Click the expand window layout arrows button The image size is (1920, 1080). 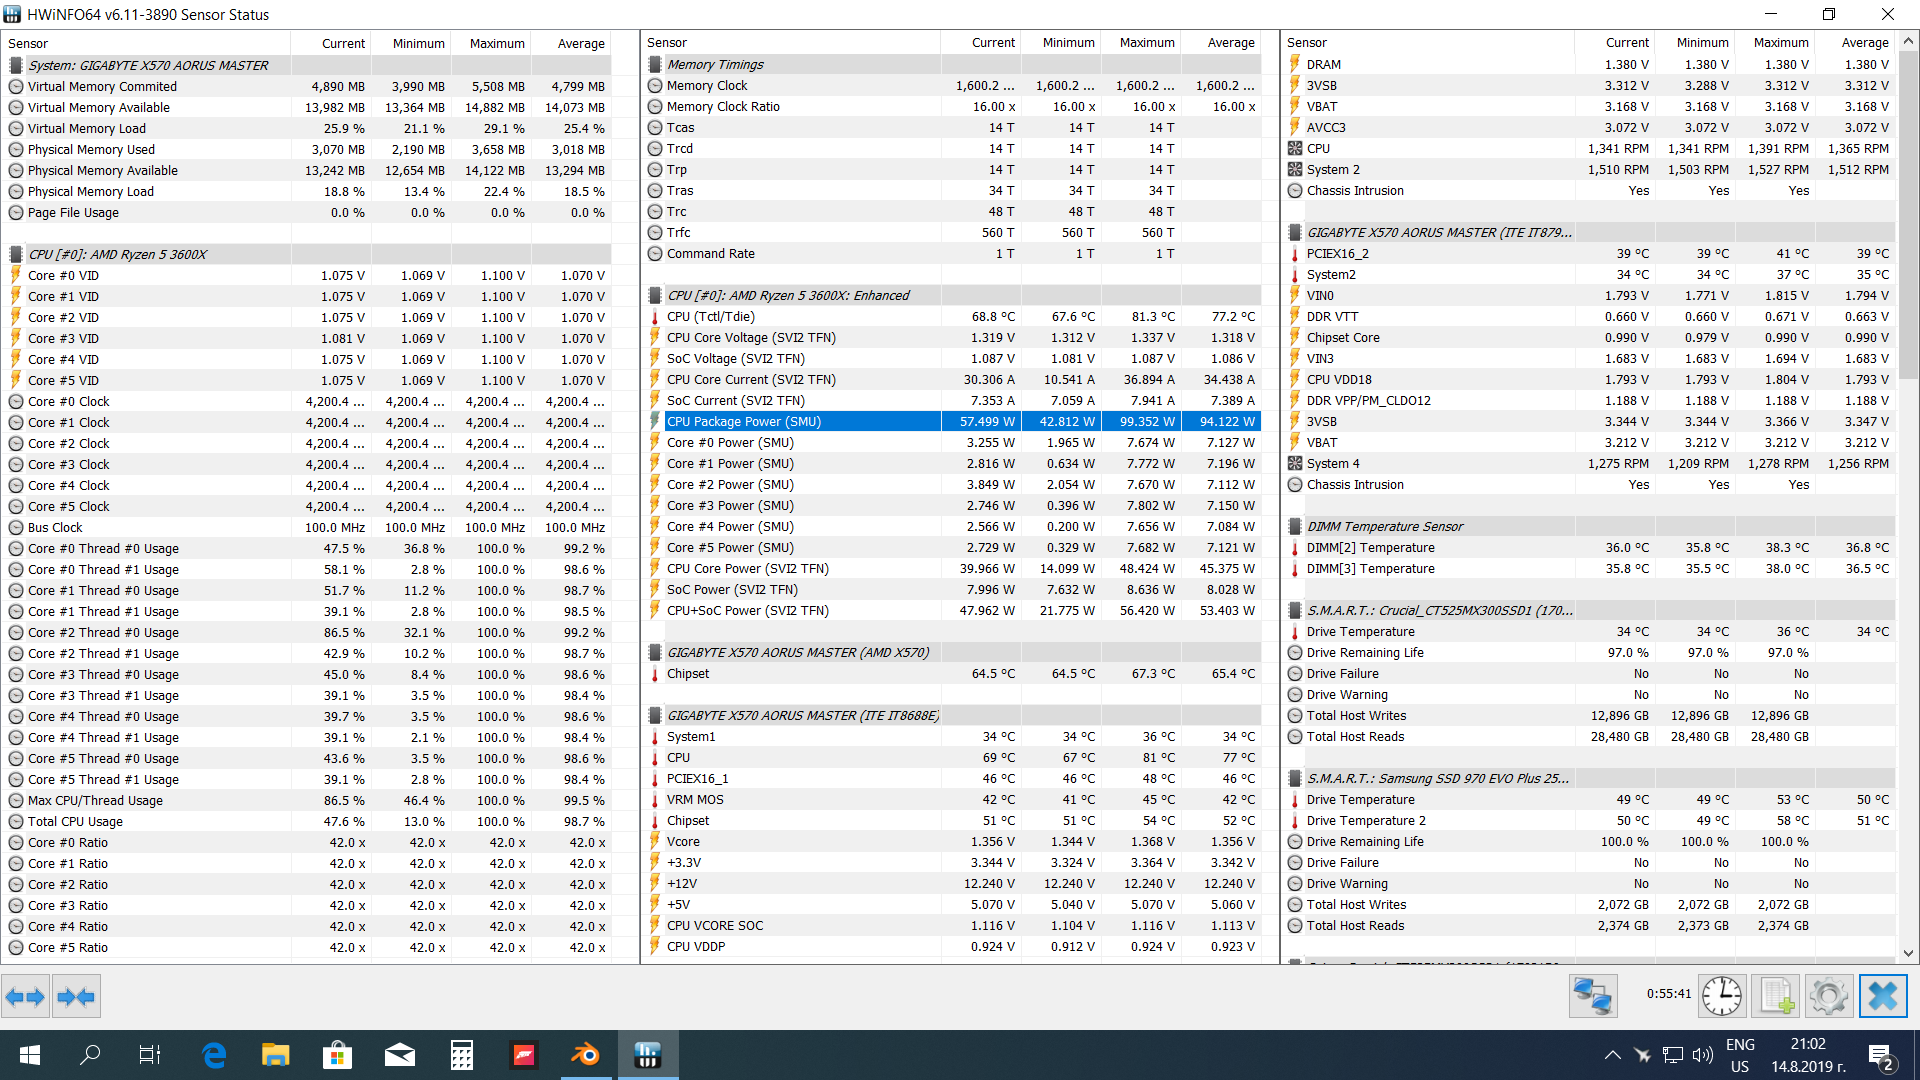click(25, 996)
